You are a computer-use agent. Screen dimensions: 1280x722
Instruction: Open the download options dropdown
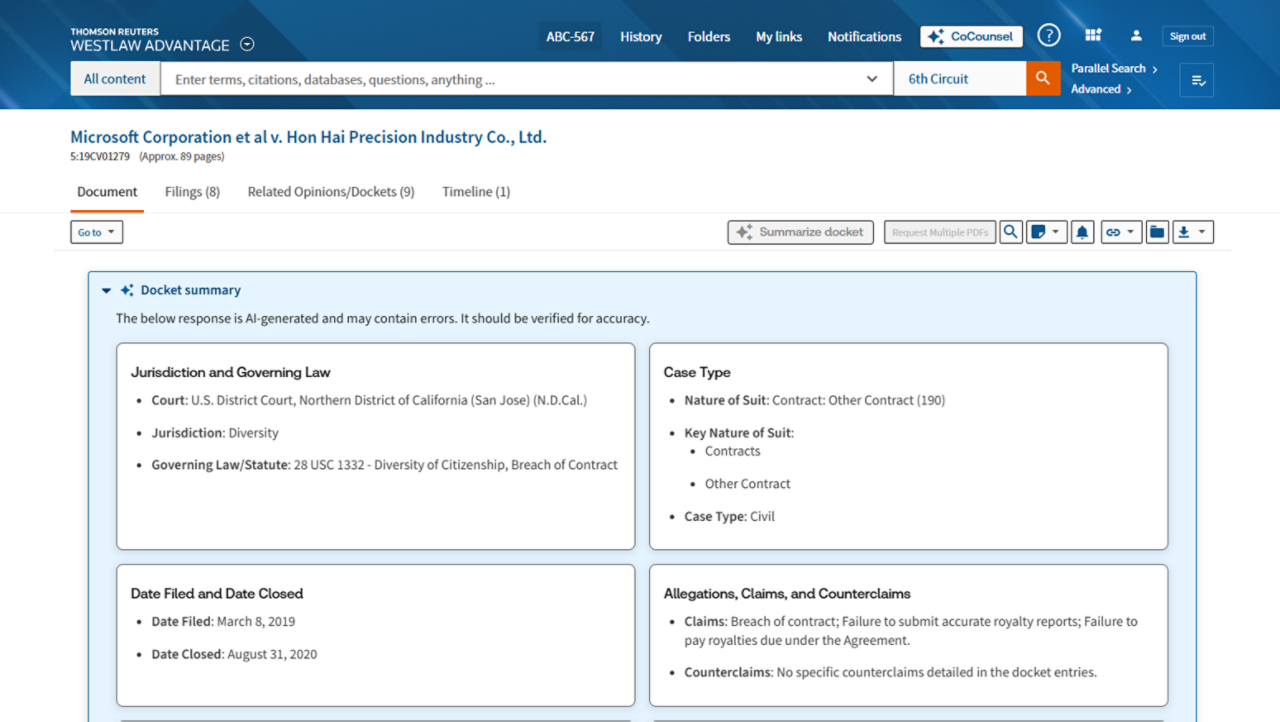click(1192, 232)
